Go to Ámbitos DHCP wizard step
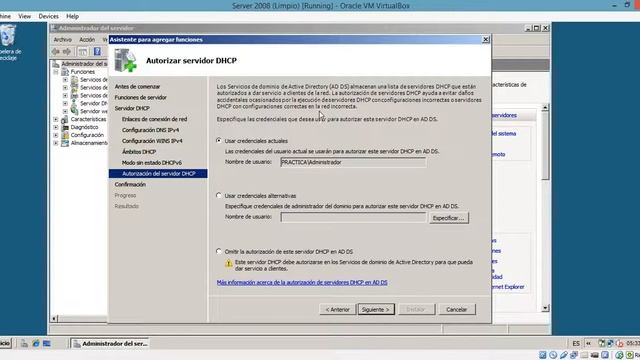 coord(139,152)
